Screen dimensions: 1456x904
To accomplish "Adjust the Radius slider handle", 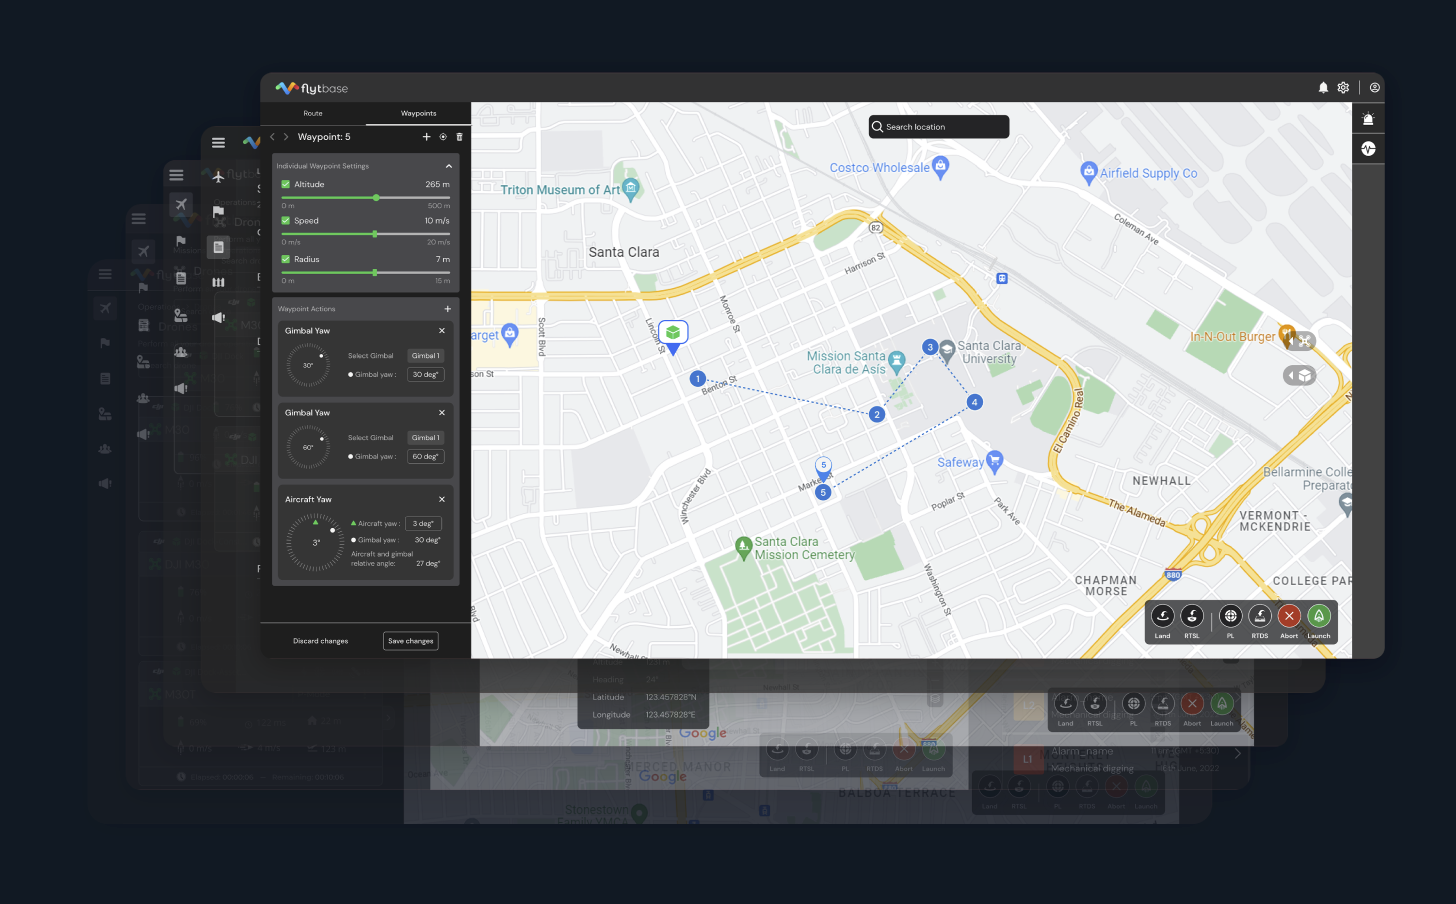I will tap(375, 272).
